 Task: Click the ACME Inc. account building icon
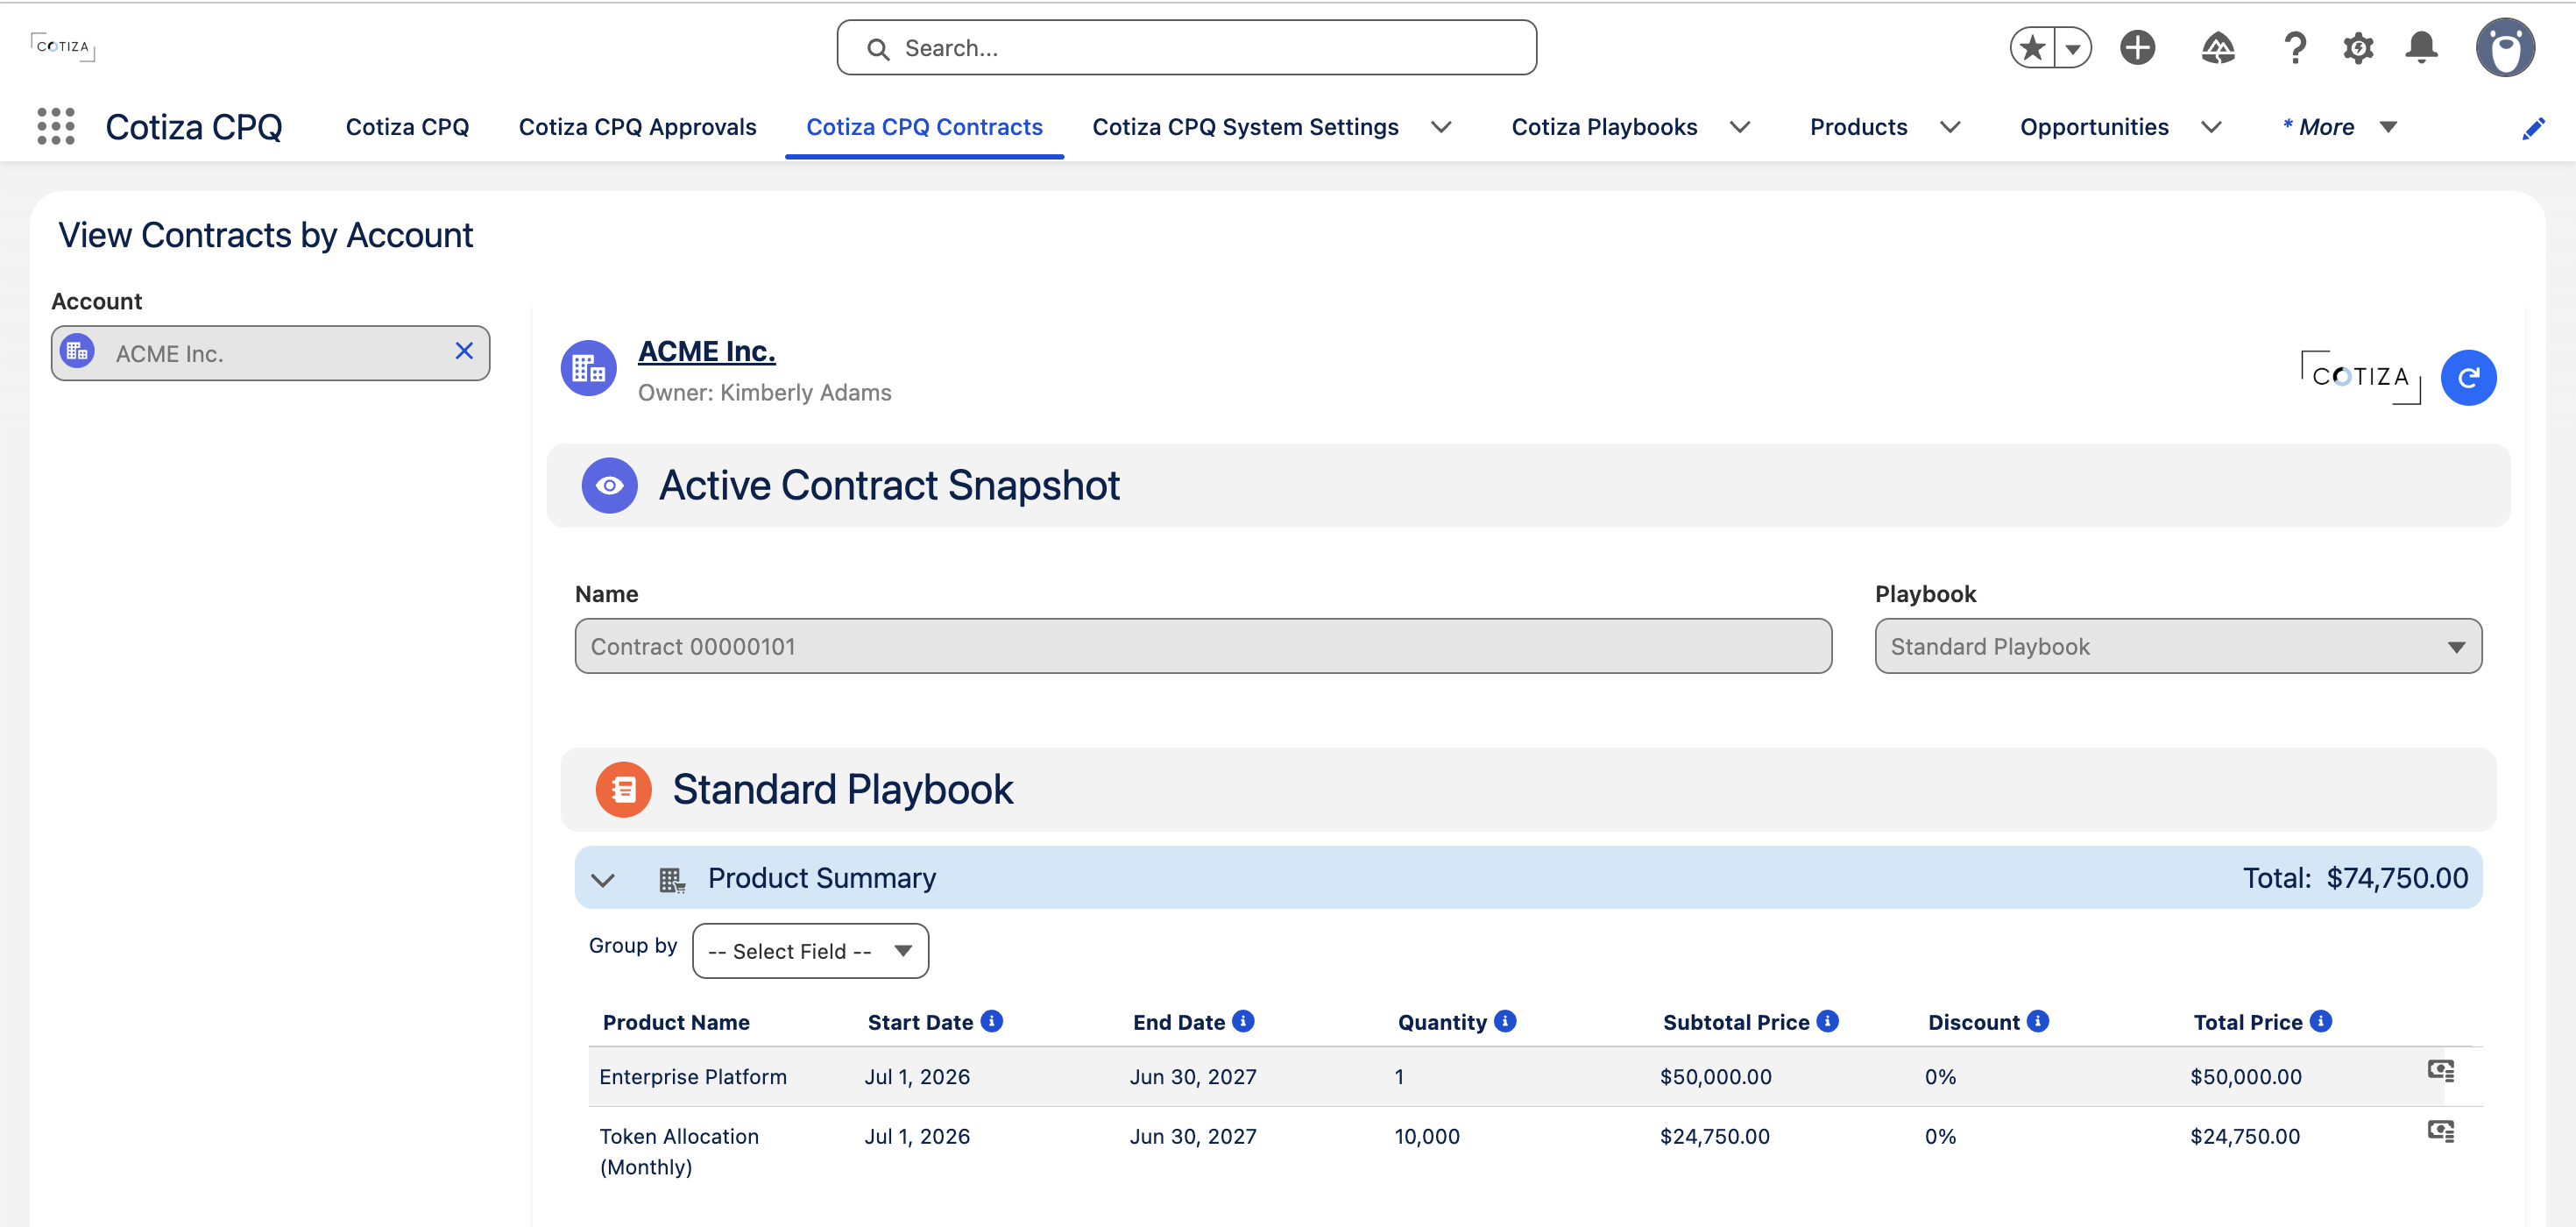pos(588,368)
